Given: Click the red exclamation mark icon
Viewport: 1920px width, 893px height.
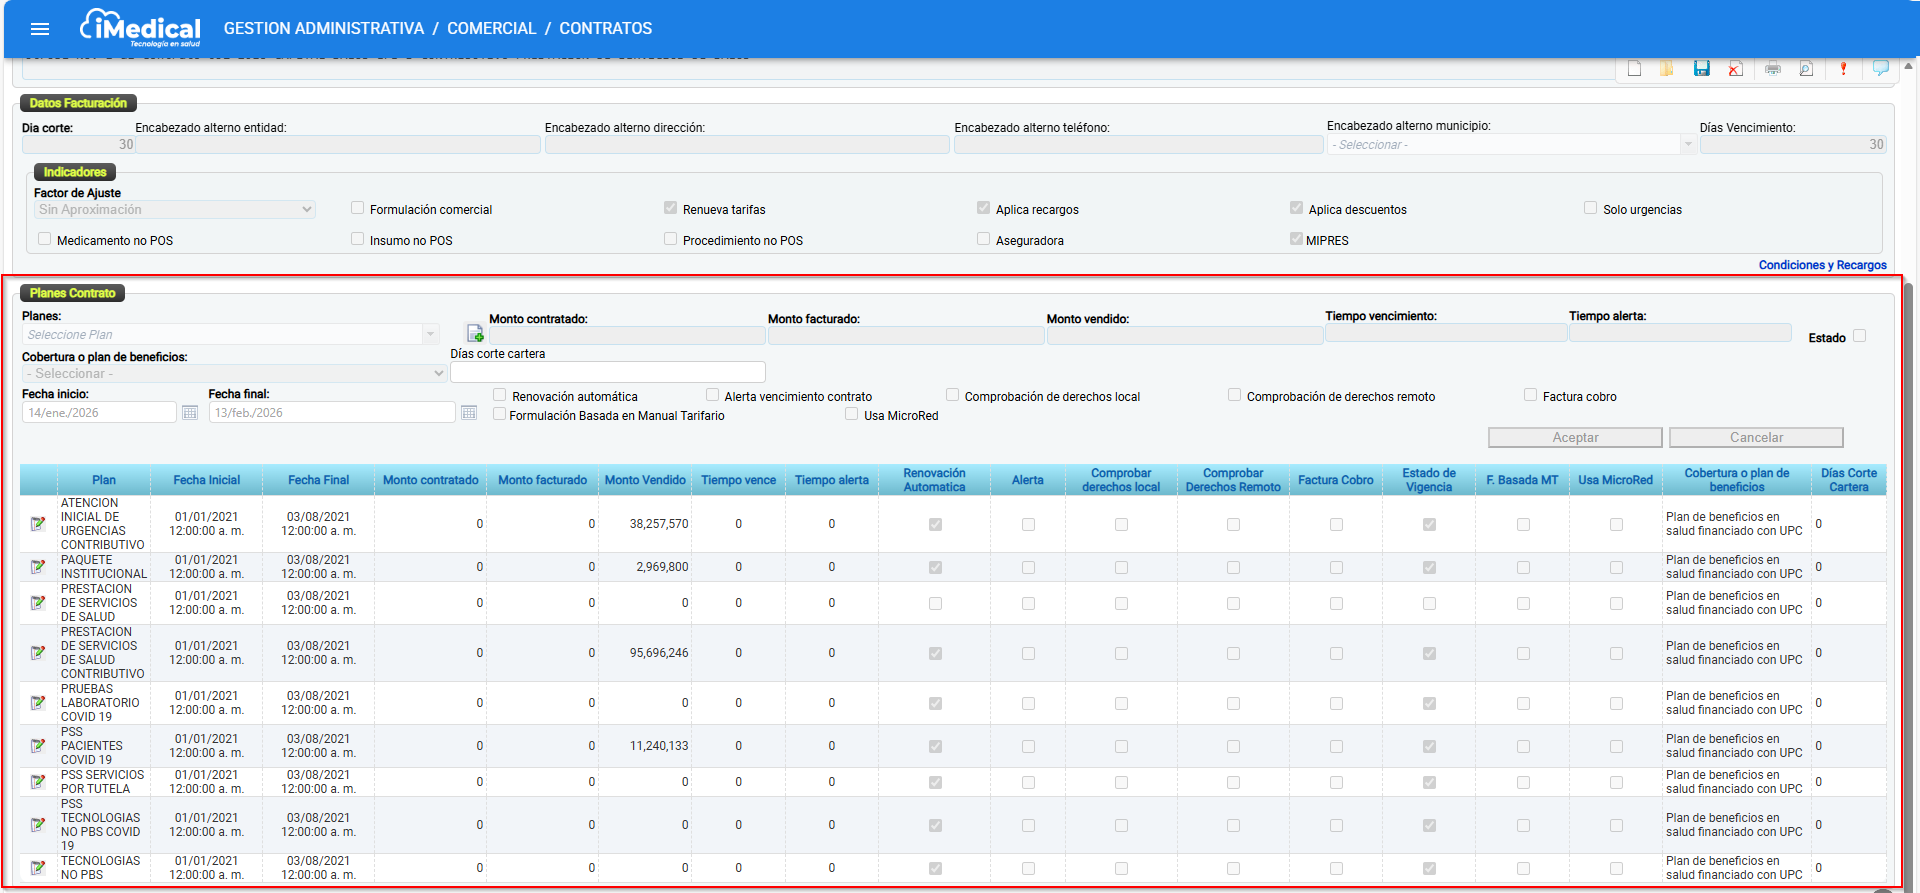Looking at the screenshot, I should click(1844, 69).
